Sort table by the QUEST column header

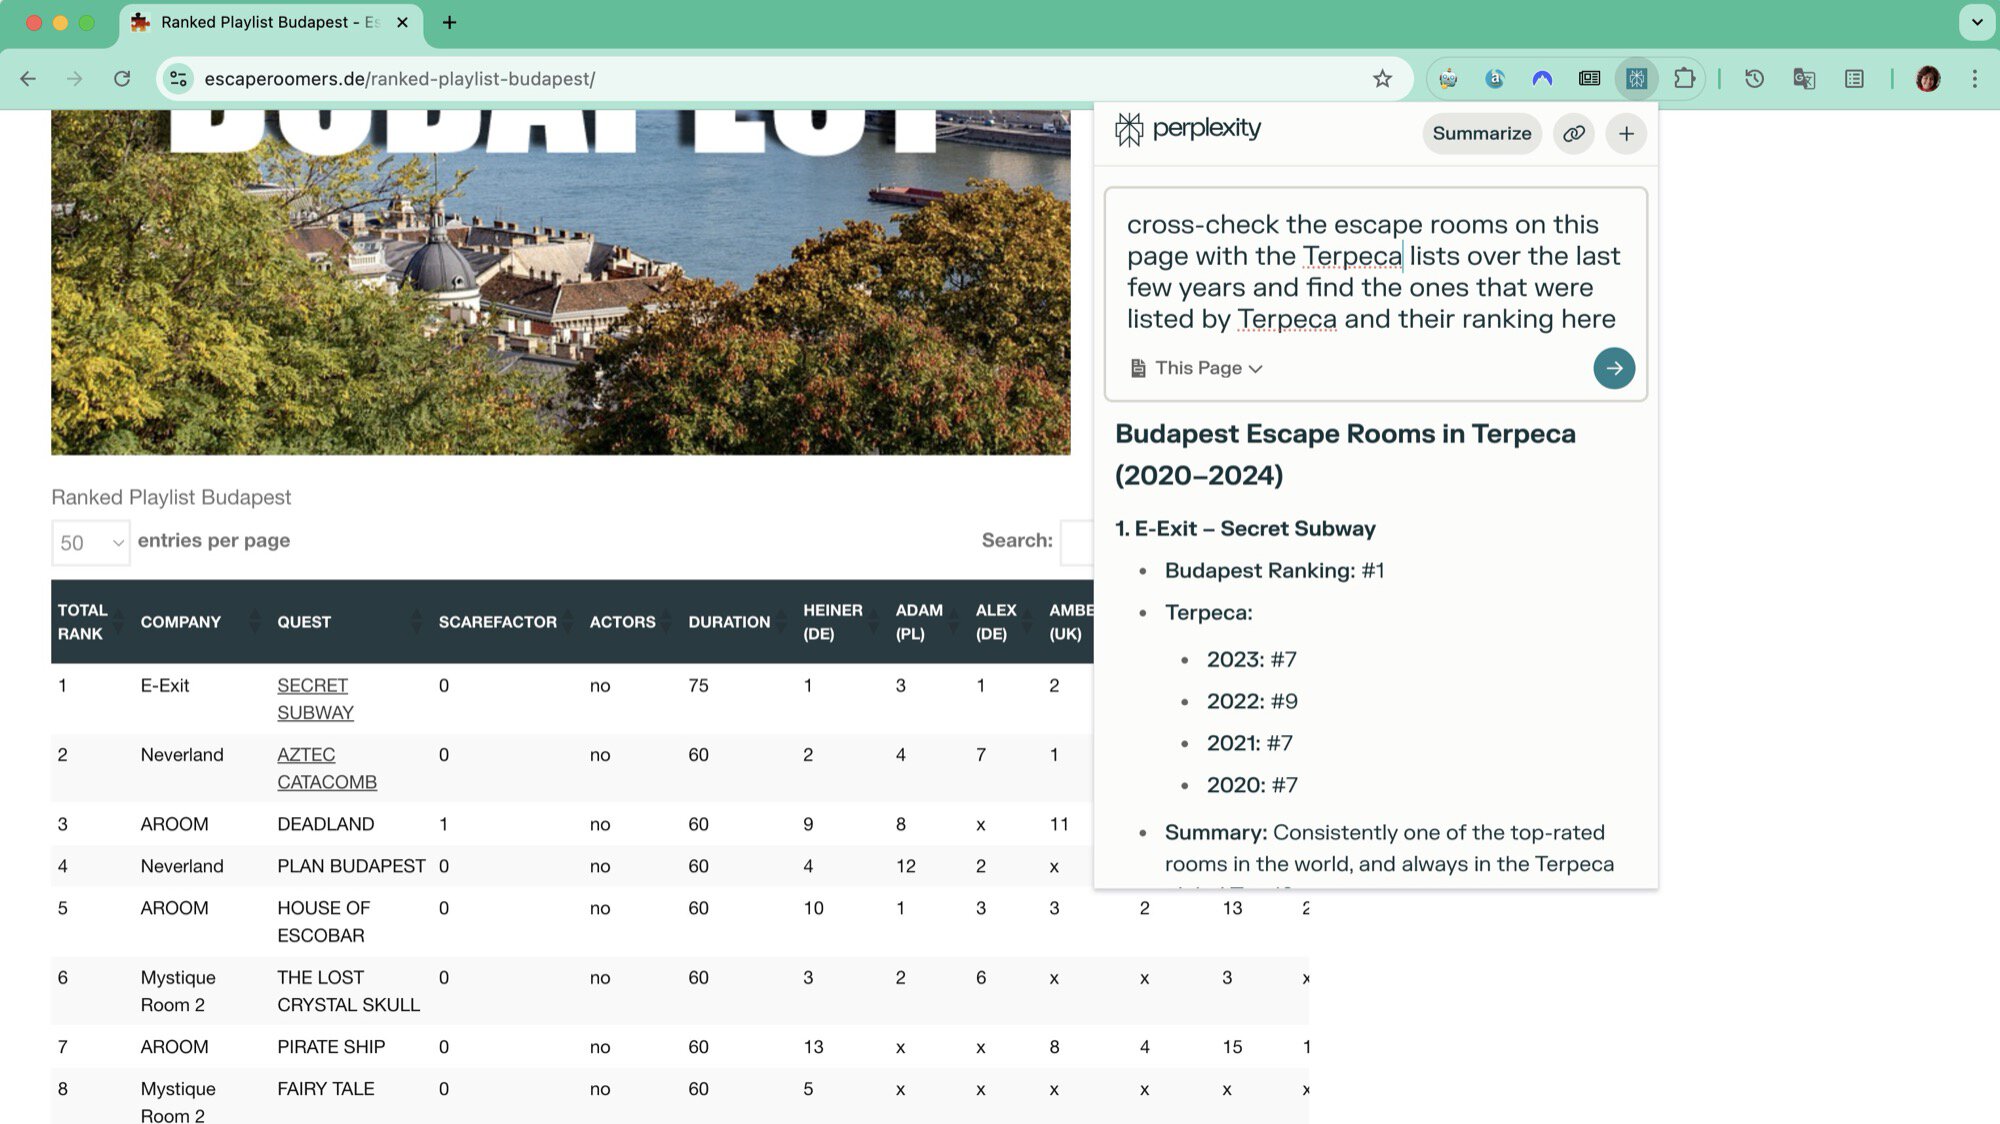pyautogui.click(x=304, y=622)
